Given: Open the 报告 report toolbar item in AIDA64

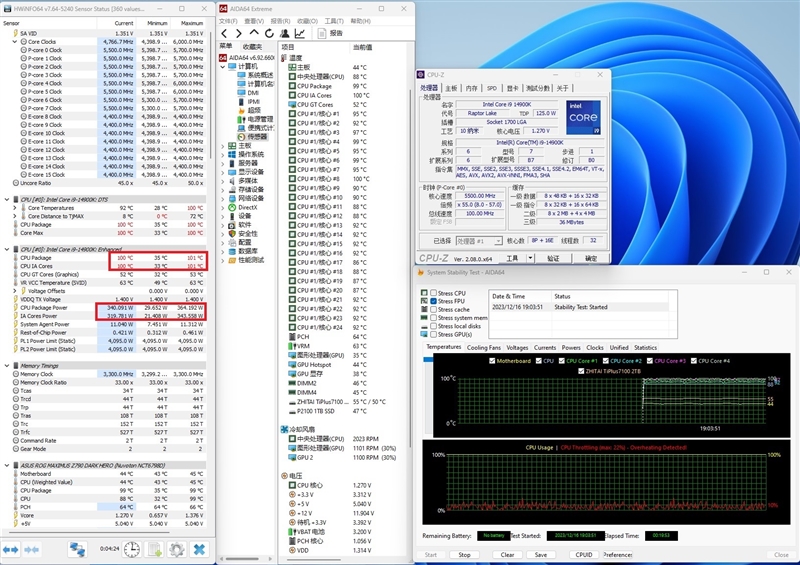Looking at the screenshot, I should 330,33.
